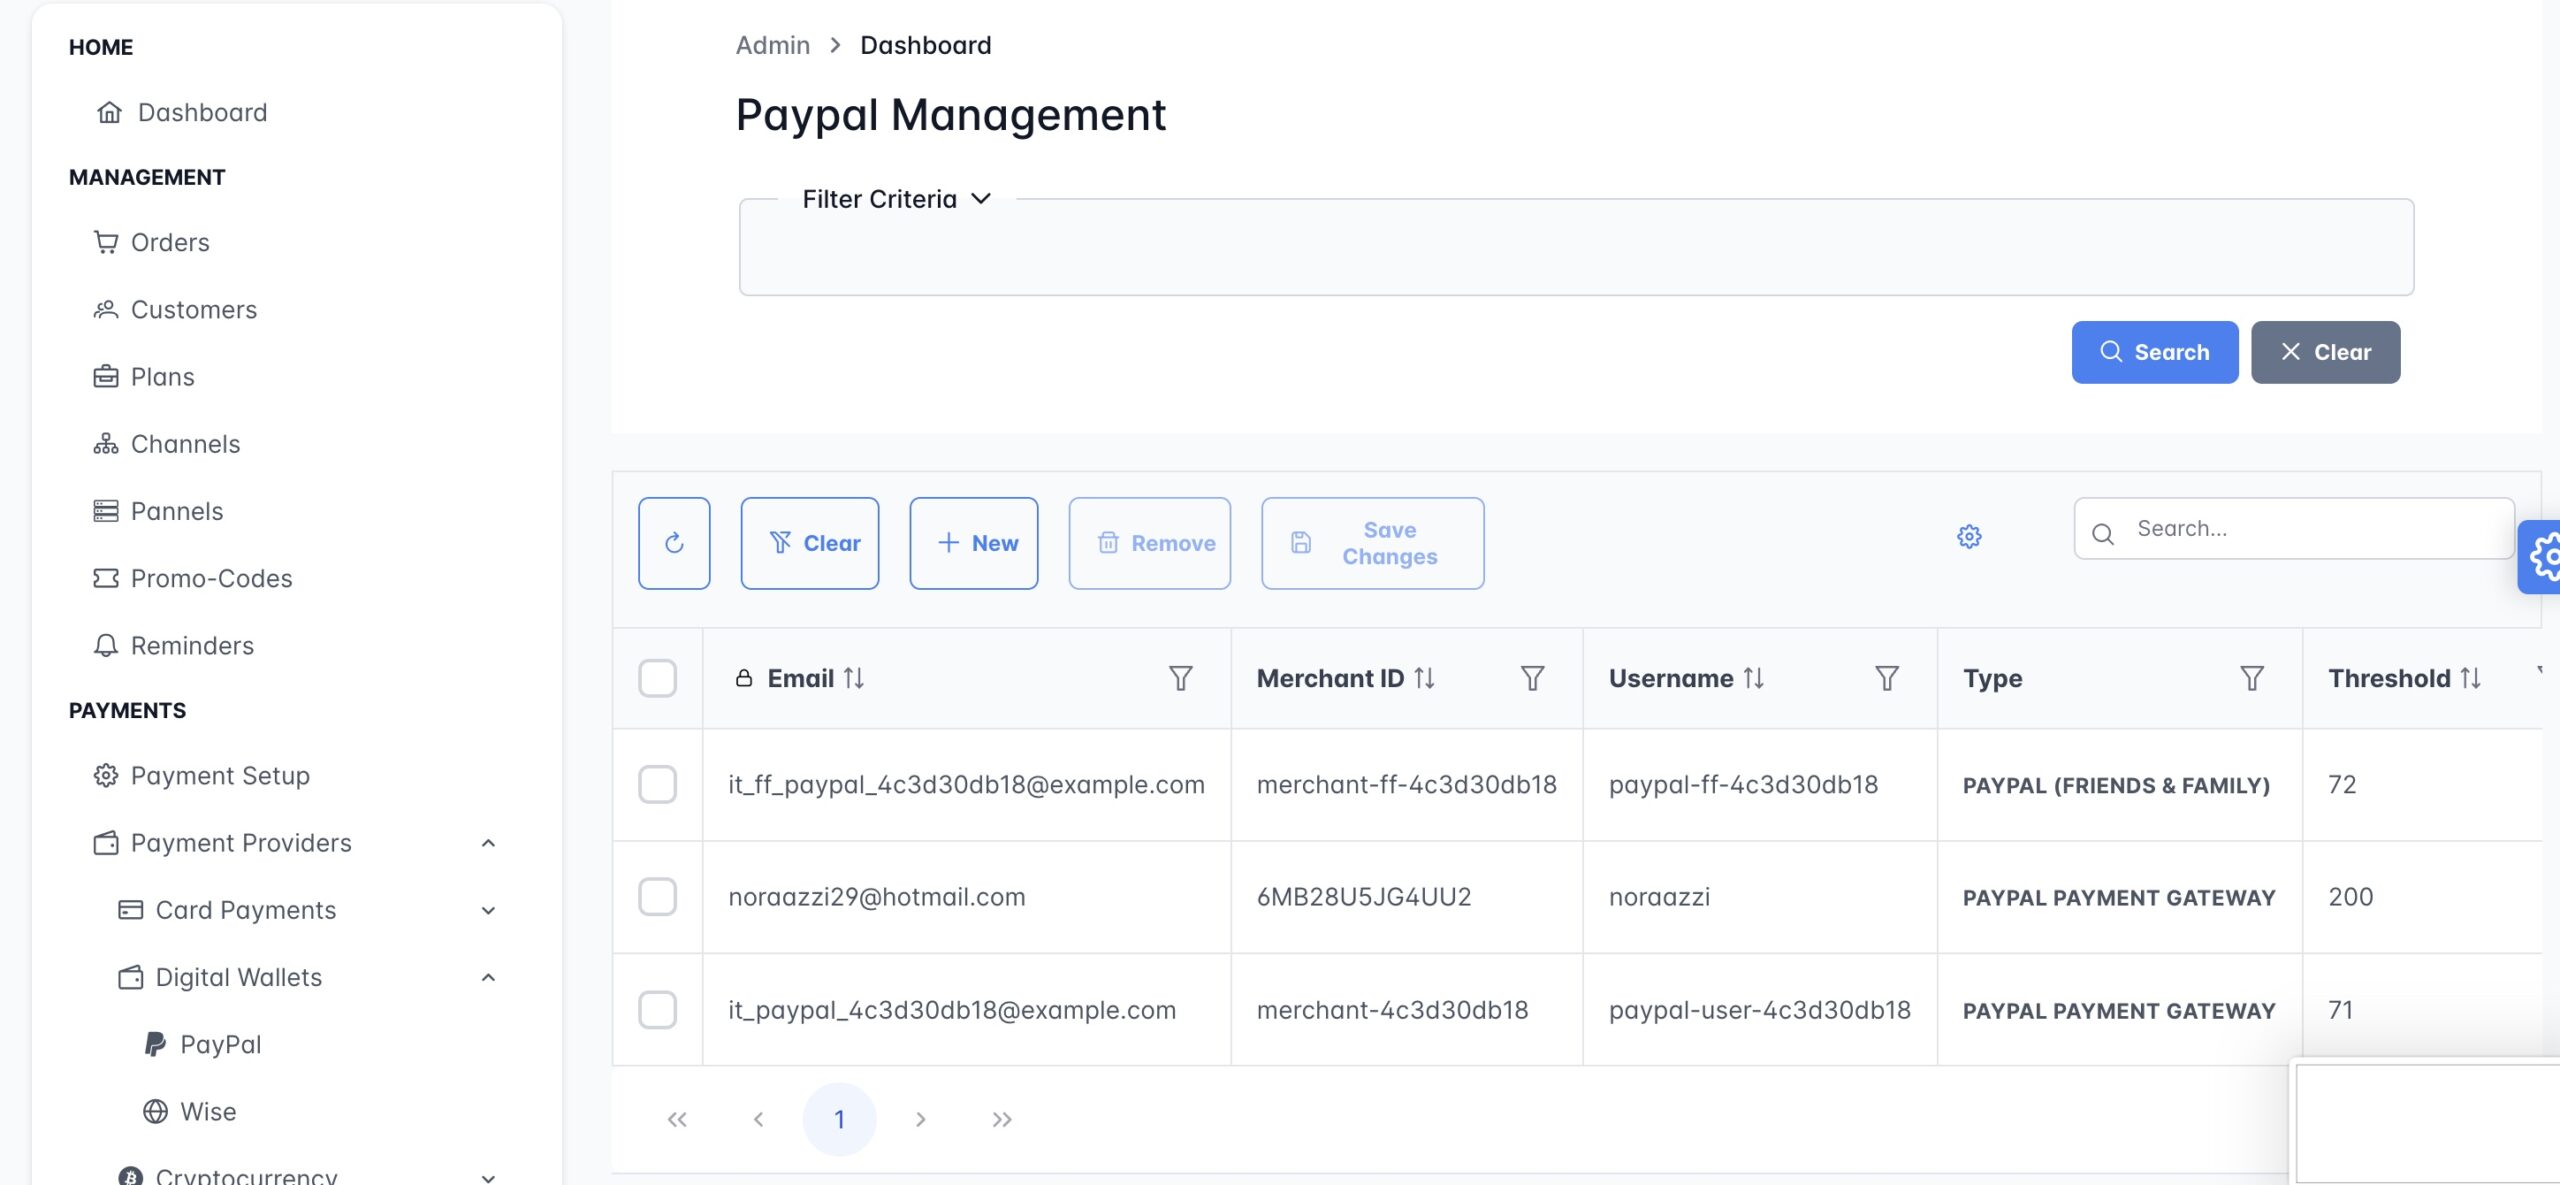Click the Merchant ID column filter icon
The height and width of the screenshot is (1185, 2560).
1533,679
